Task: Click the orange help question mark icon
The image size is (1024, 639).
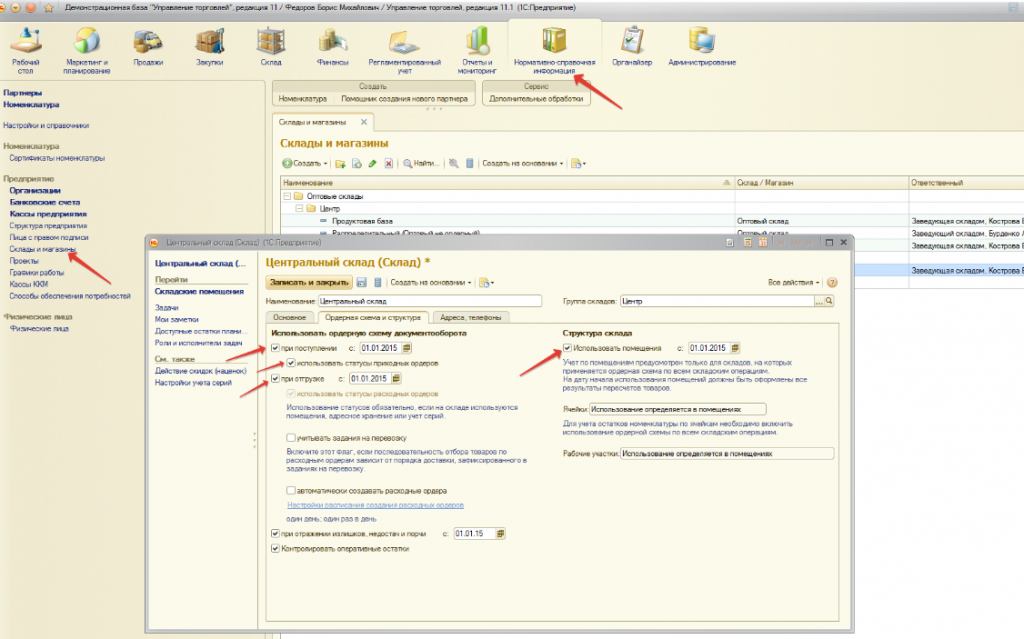Action: tap(832, 282)
